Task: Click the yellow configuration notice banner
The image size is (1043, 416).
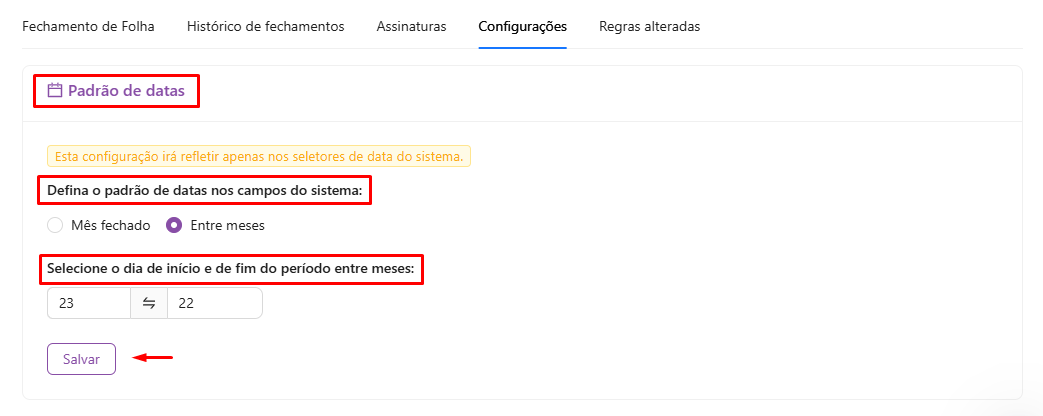Action: (x=258, y=156)
